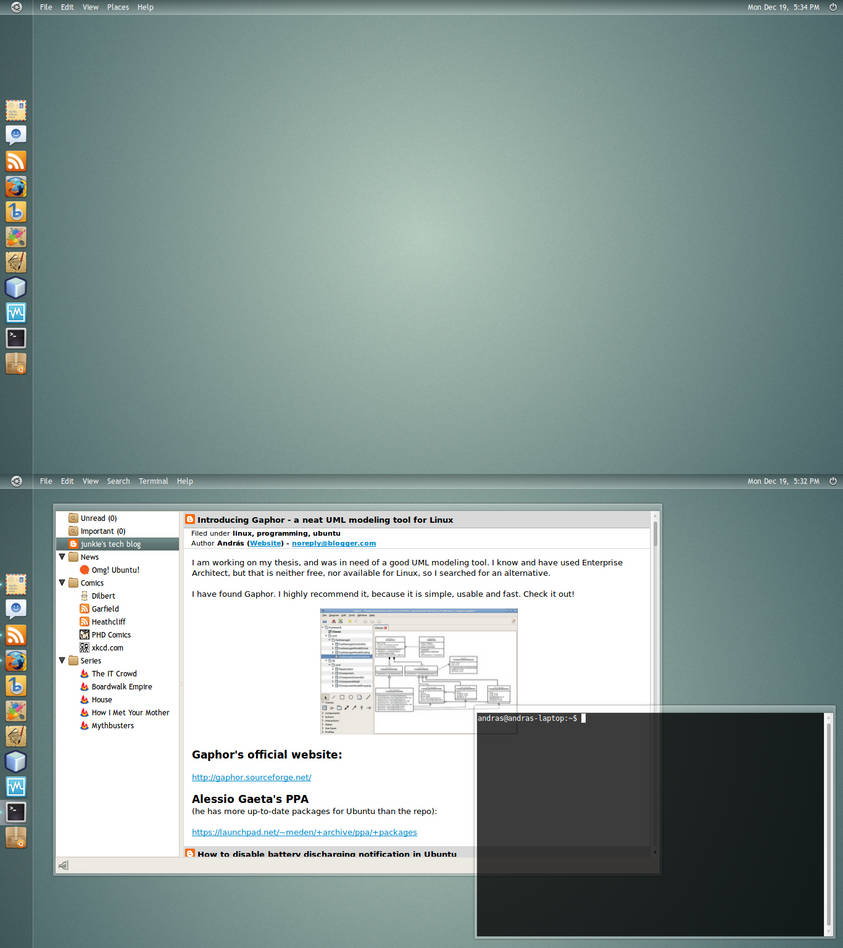Viewport: 843px width, 948px height.
Task: Click the Banshee dock icon beside the feed reader window
Action: (x=16, y=686)
